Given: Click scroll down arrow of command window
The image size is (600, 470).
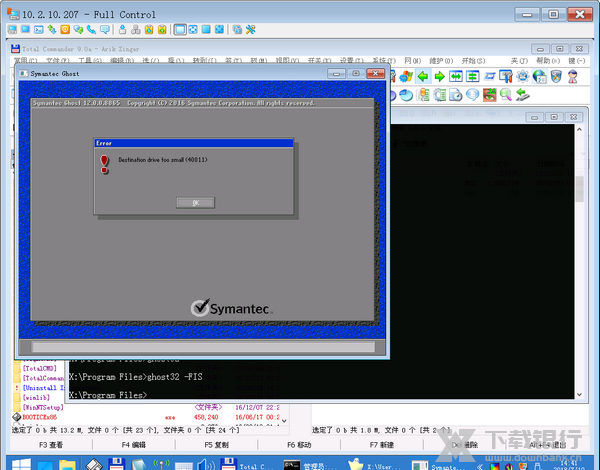Looking at the screenshot, I should [x=579, y=395].
